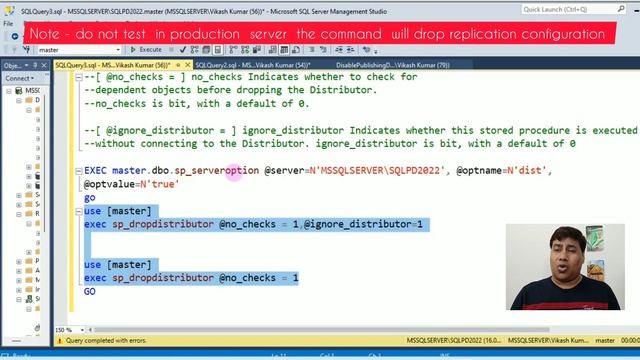Open the master database dropdown
This screenshot has height=360, width=640.
[x=118, y=50]
